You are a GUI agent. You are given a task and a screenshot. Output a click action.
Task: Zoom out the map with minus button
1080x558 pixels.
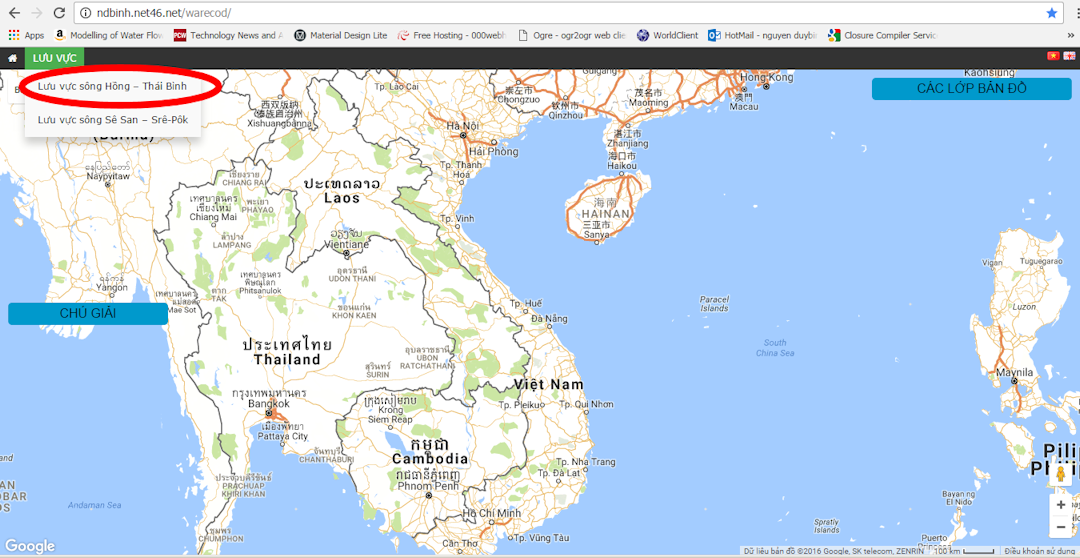[1060, 527]
